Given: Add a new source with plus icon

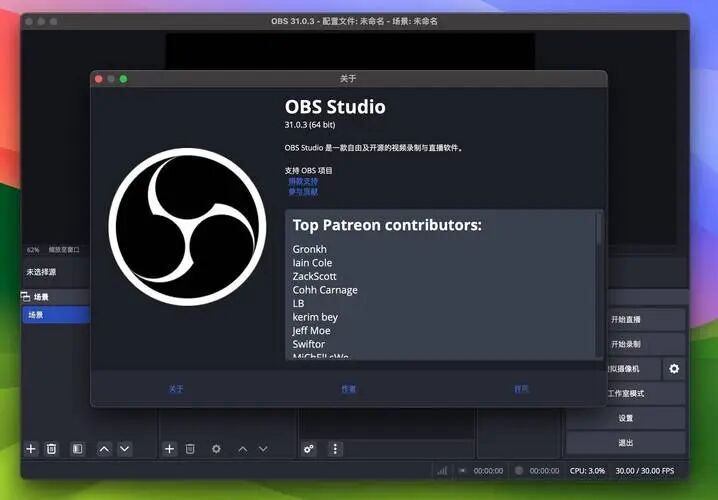Looking at the screenshot, I should (x=169, y=449).
